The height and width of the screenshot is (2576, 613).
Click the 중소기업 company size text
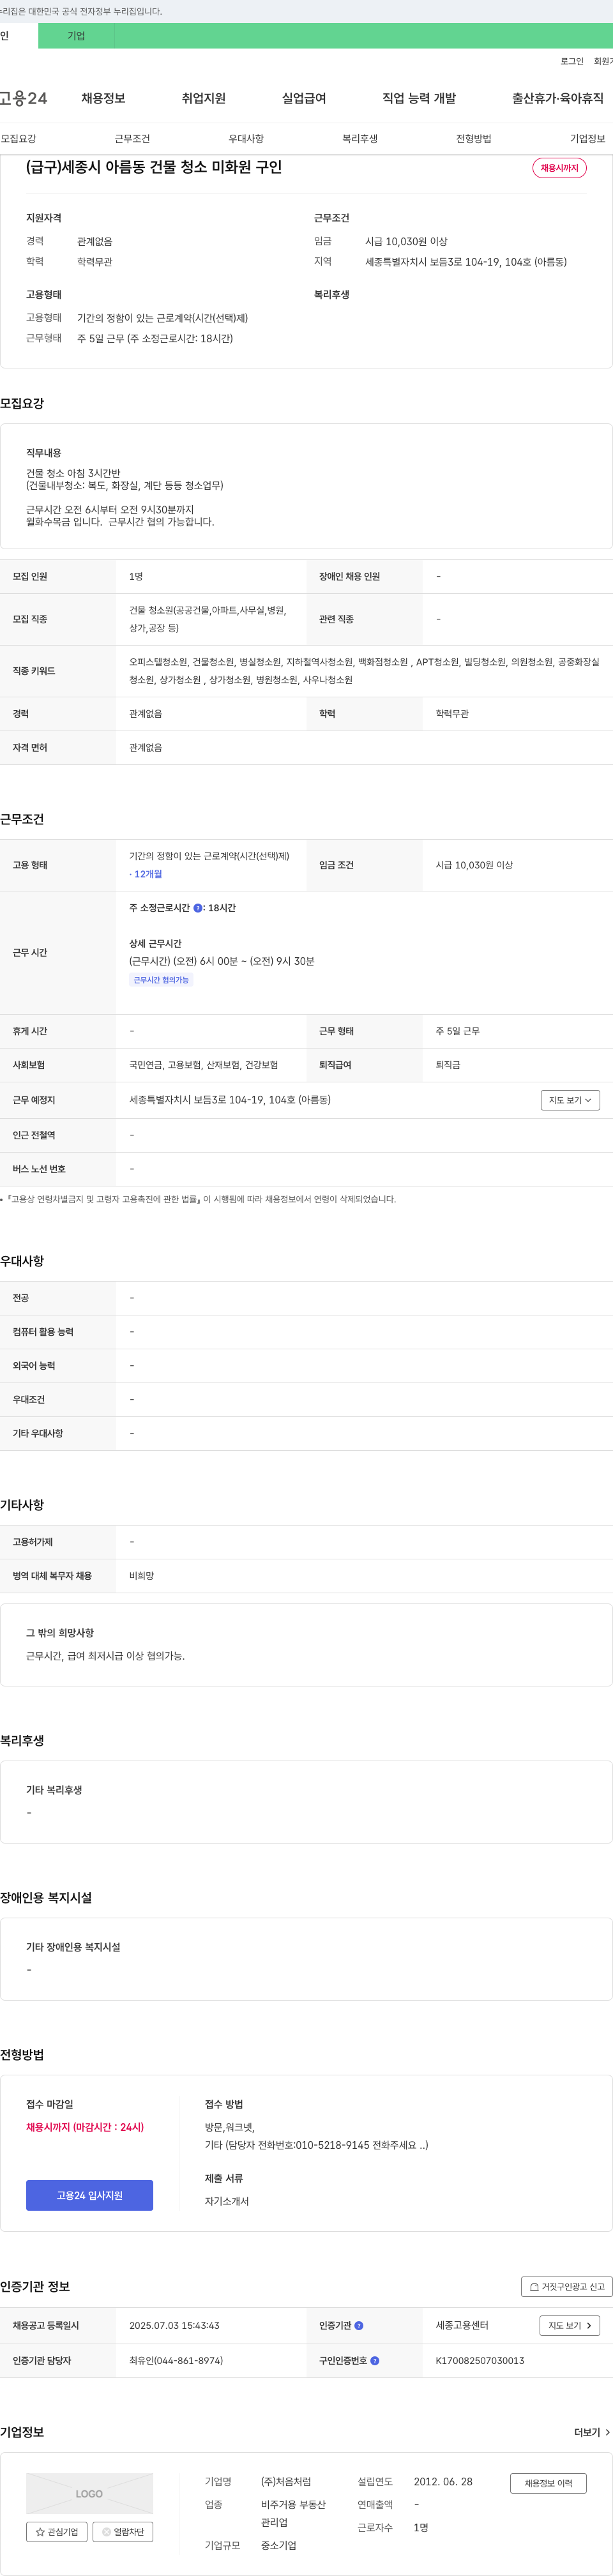(x=279, y=2545)
